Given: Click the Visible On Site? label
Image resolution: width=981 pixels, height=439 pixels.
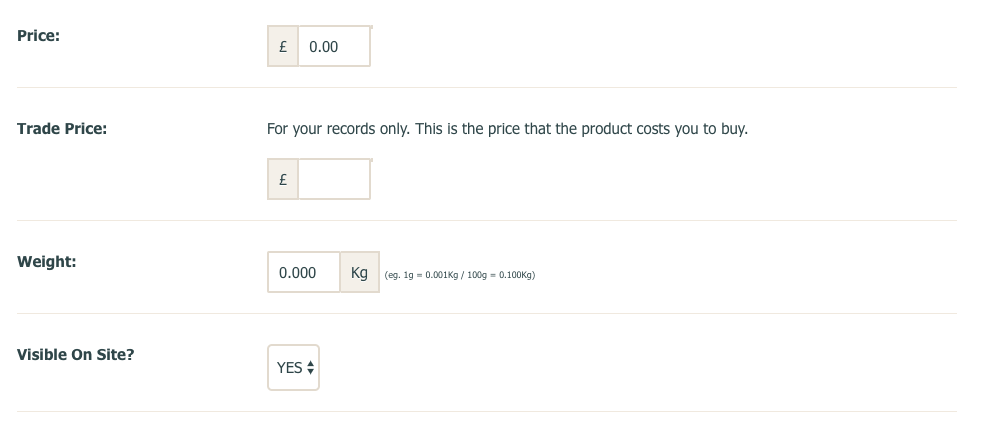Looking at the screenshot, I should pos(76,355).
